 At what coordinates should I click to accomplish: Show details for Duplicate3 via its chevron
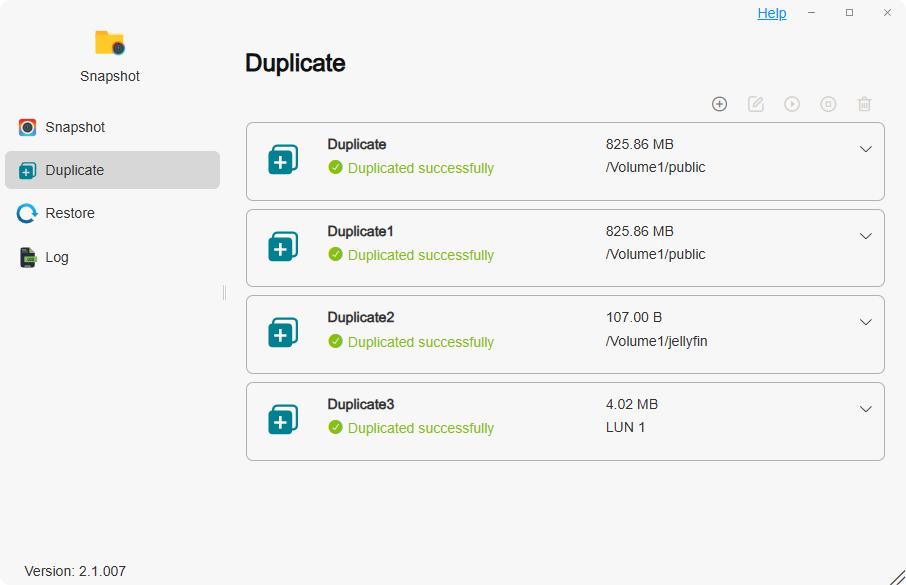coord(866,408)
